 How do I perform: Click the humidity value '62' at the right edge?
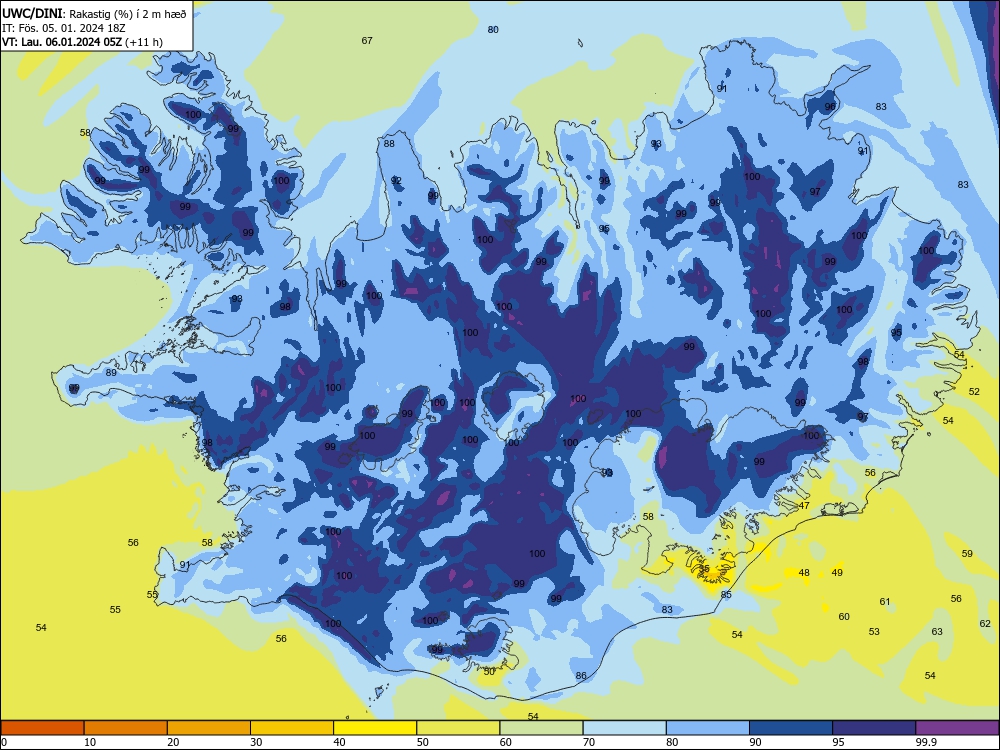pos(985,623)
